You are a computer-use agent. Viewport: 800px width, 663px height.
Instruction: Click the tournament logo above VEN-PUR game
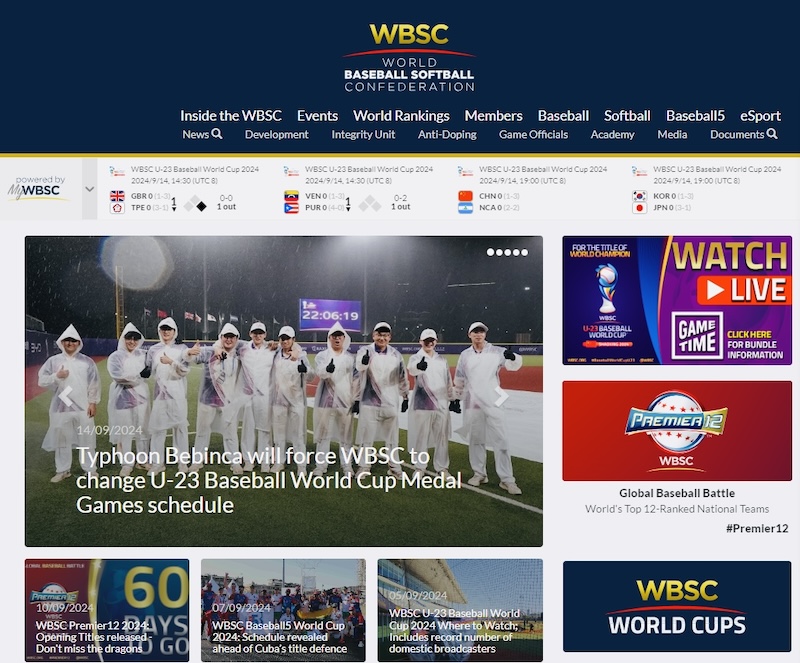tap(291, 171)
